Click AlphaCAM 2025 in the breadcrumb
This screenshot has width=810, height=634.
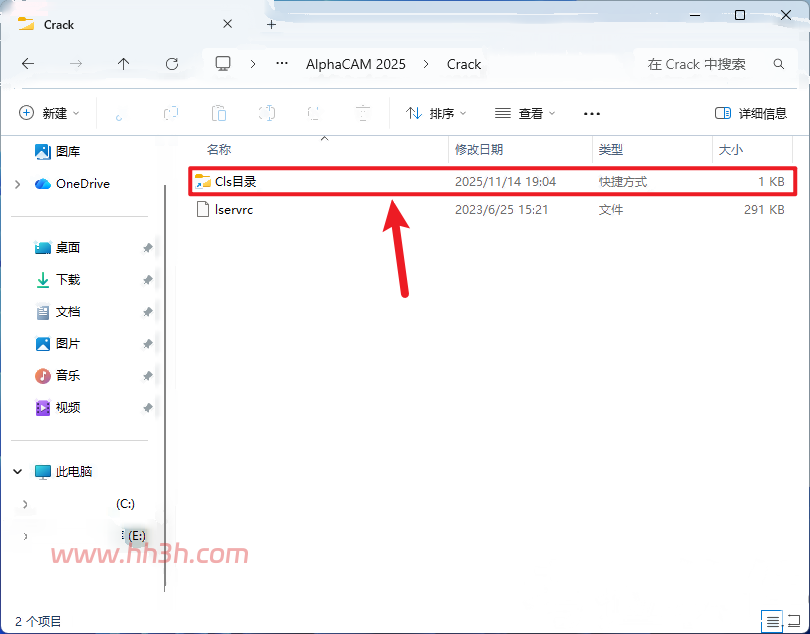(355, 64)
